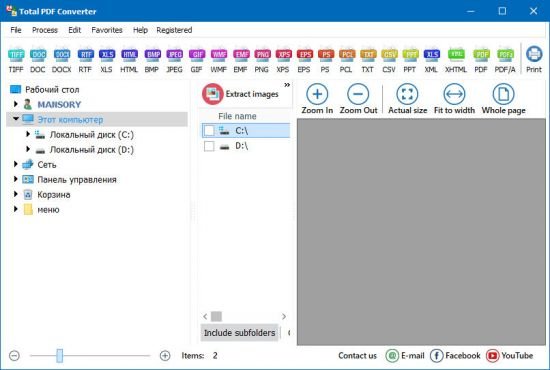Expand the меню folder node

pos(15,209)
